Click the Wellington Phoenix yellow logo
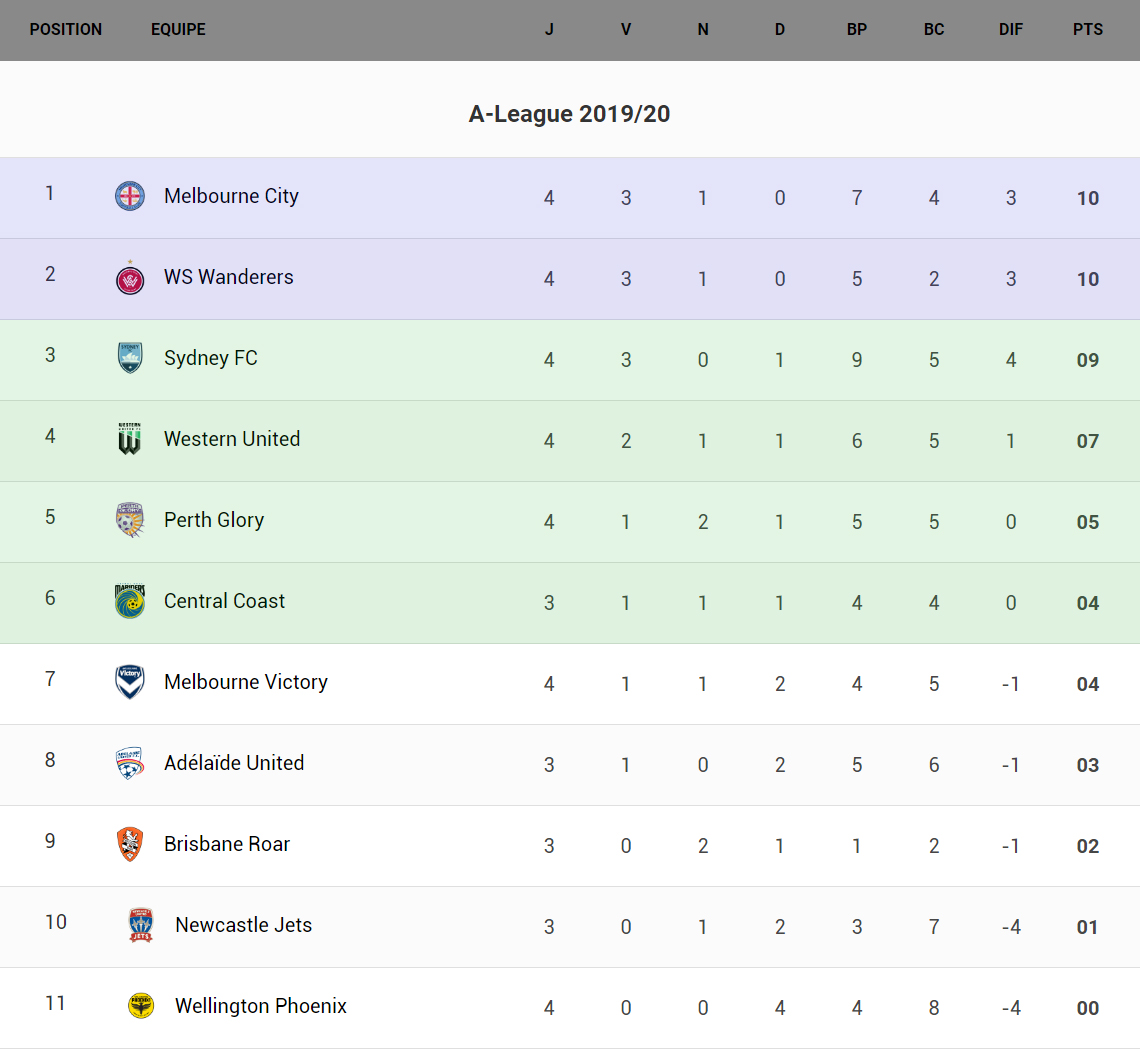This screenshot has width=1140, height=1058. click(141, 1006)
